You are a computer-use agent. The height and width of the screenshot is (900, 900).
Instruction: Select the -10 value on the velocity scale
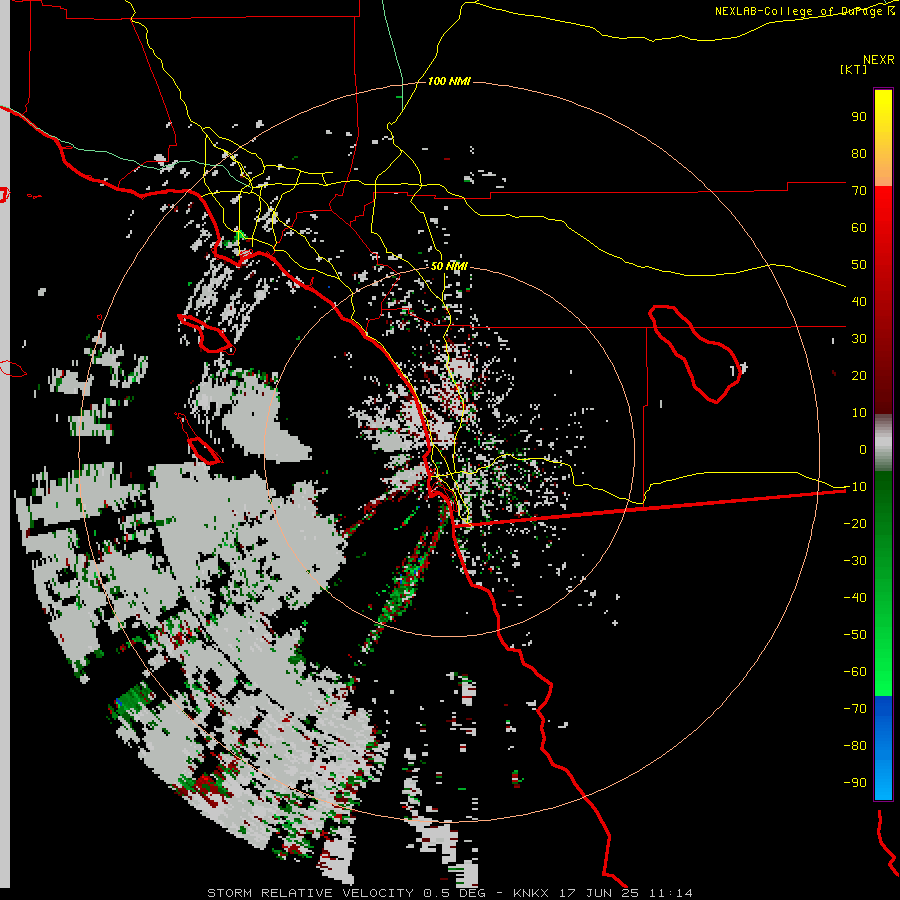[855, 487]
